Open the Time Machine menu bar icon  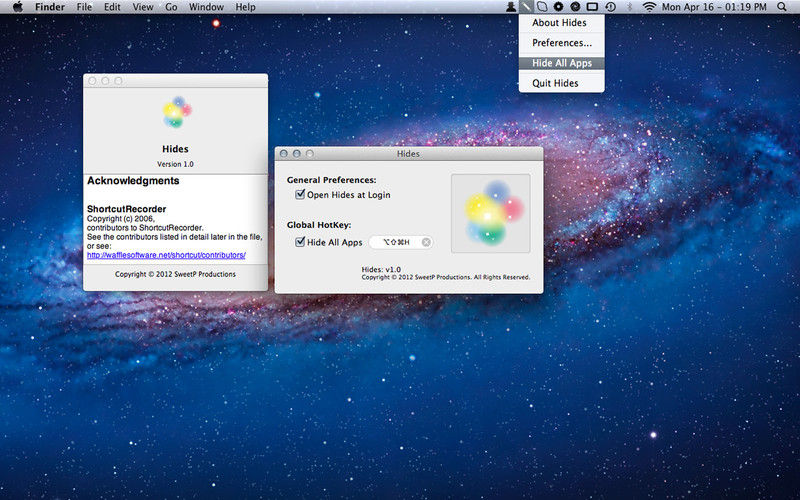tap(611, 7)
